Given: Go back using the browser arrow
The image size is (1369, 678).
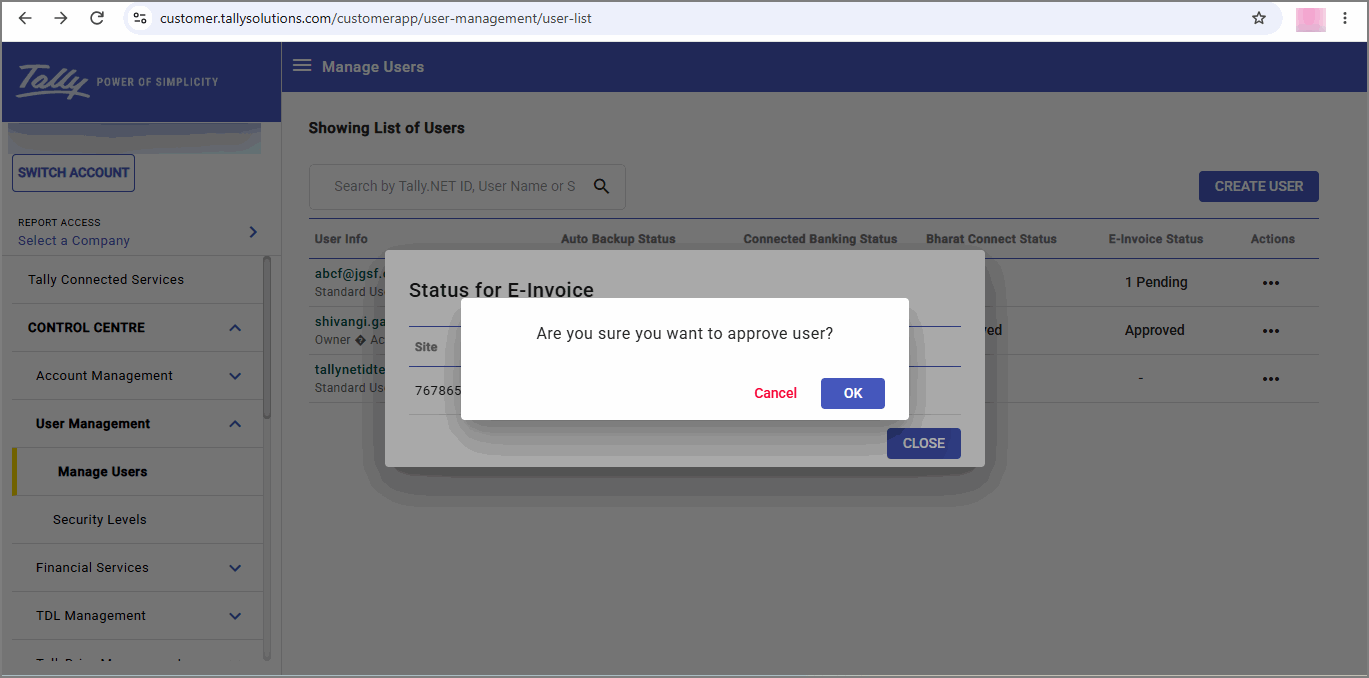Looking at the screenshot, I should tap(25, 18).
